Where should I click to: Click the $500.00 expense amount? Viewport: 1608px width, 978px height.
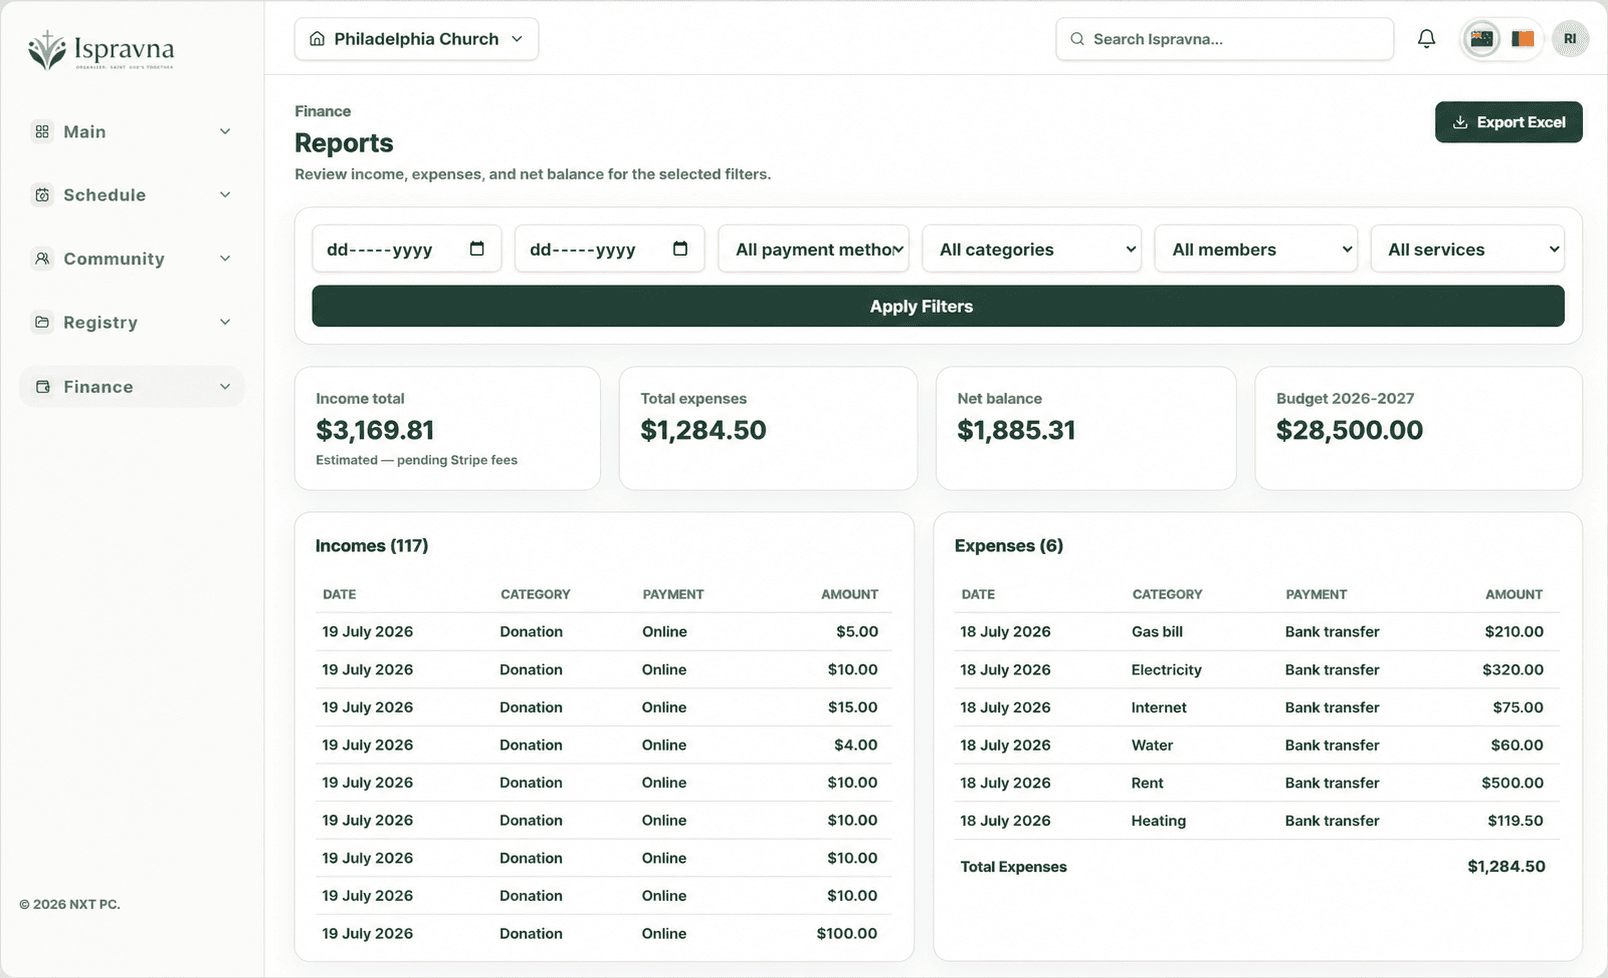click(x=1513, y=783)
